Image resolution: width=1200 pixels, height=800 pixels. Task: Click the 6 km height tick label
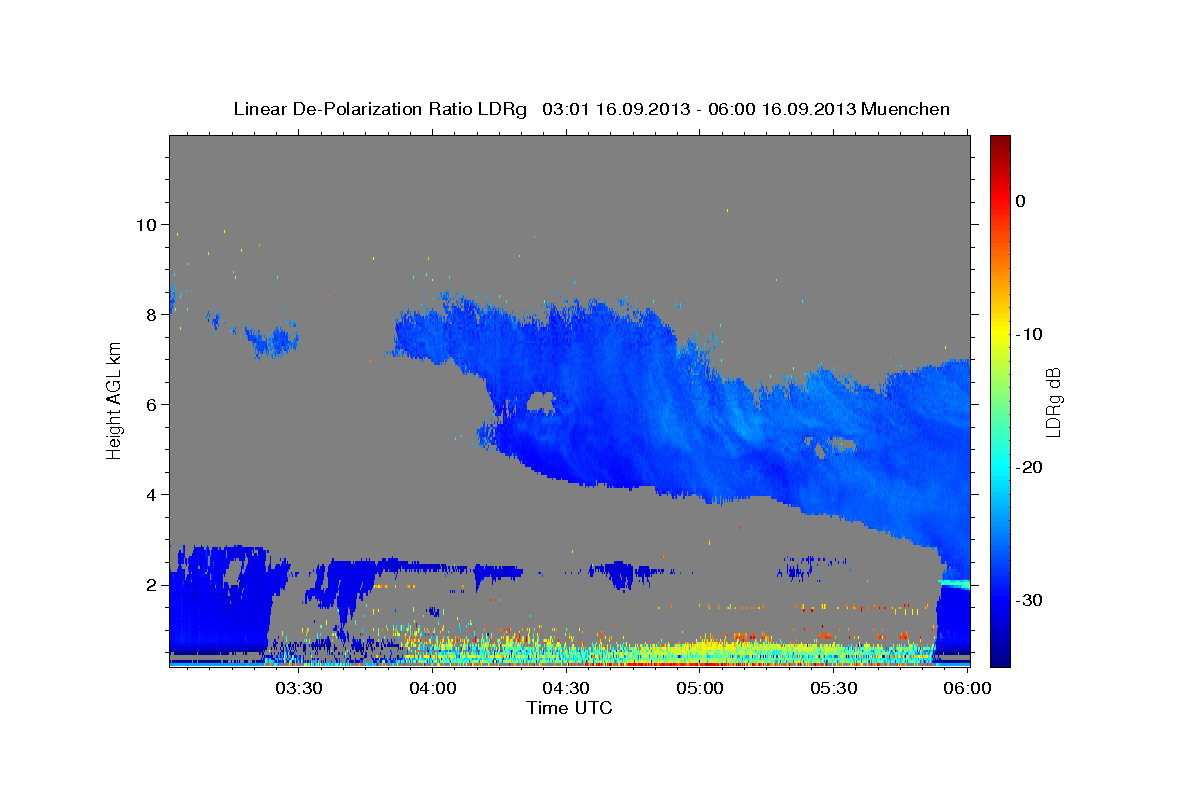click(x=153, y=404)
